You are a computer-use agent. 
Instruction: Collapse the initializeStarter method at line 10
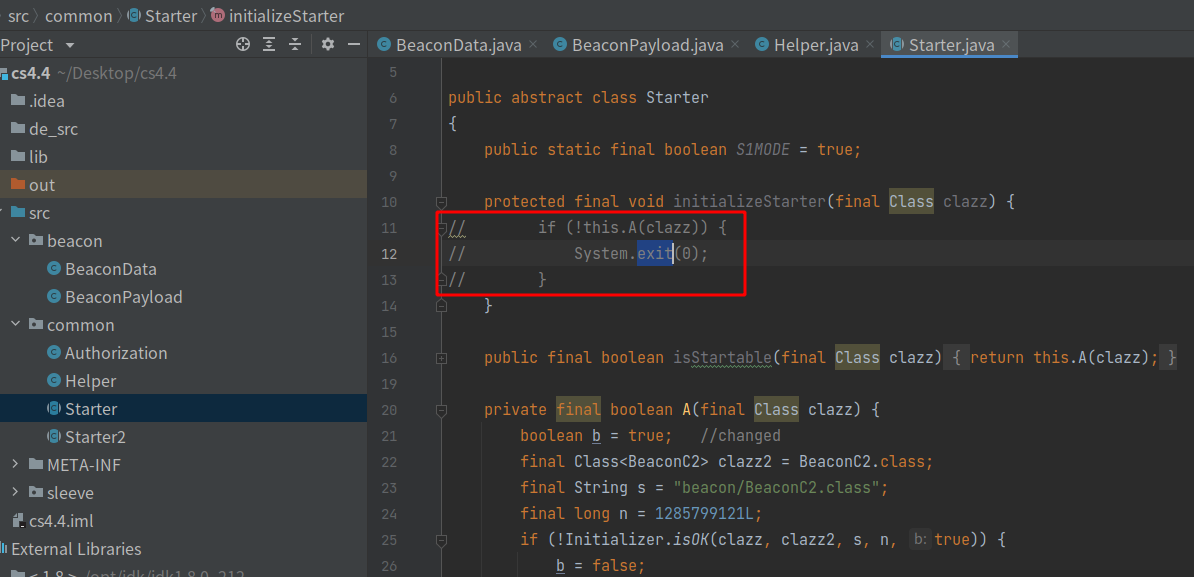(441, 202)
